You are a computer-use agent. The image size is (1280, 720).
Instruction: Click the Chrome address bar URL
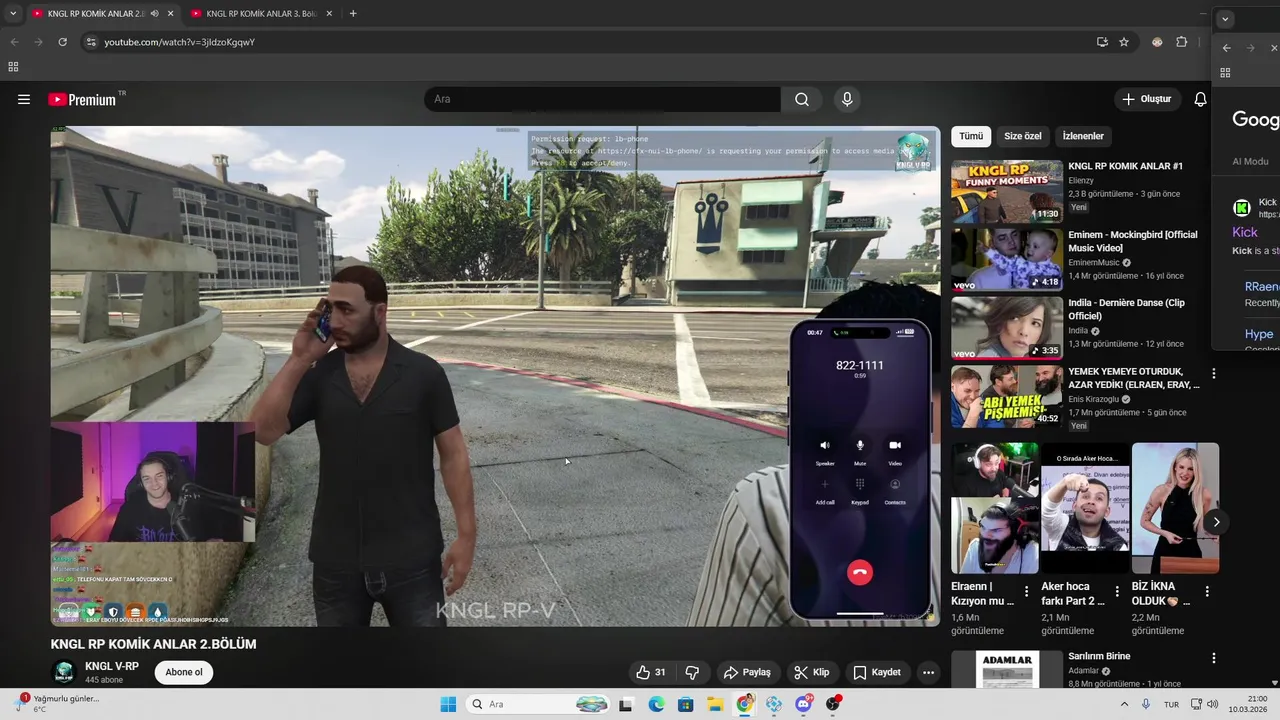(x=180, y=42)
